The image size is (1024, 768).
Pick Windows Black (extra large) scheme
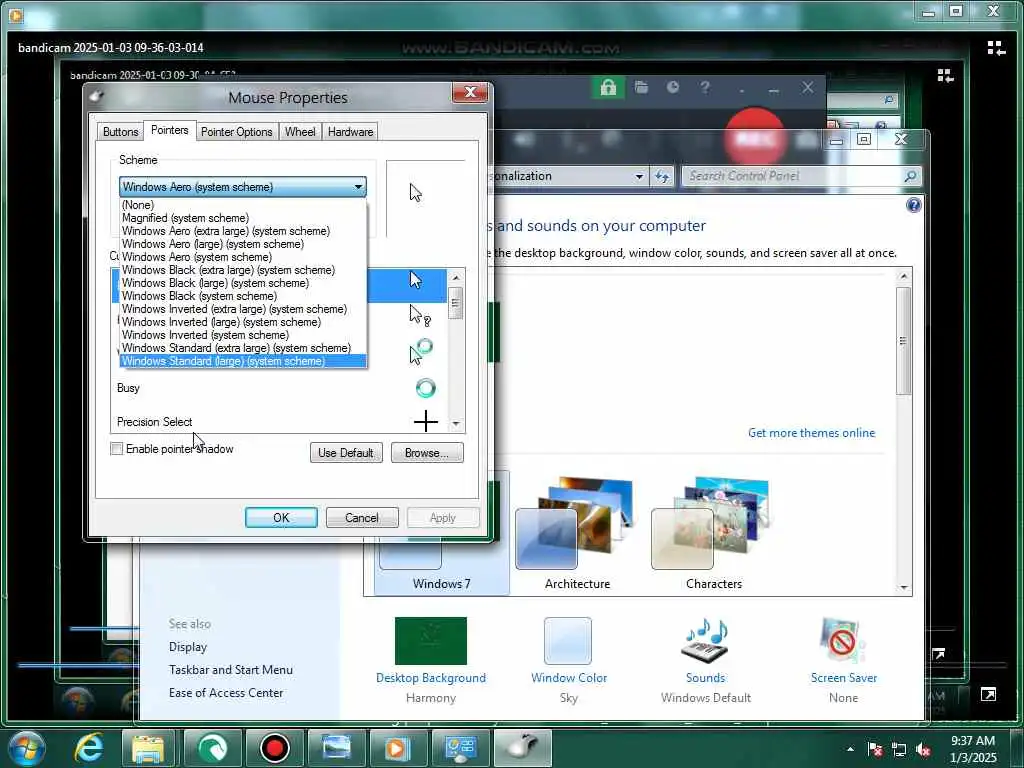pyautogui.click(x=243, y=270)
